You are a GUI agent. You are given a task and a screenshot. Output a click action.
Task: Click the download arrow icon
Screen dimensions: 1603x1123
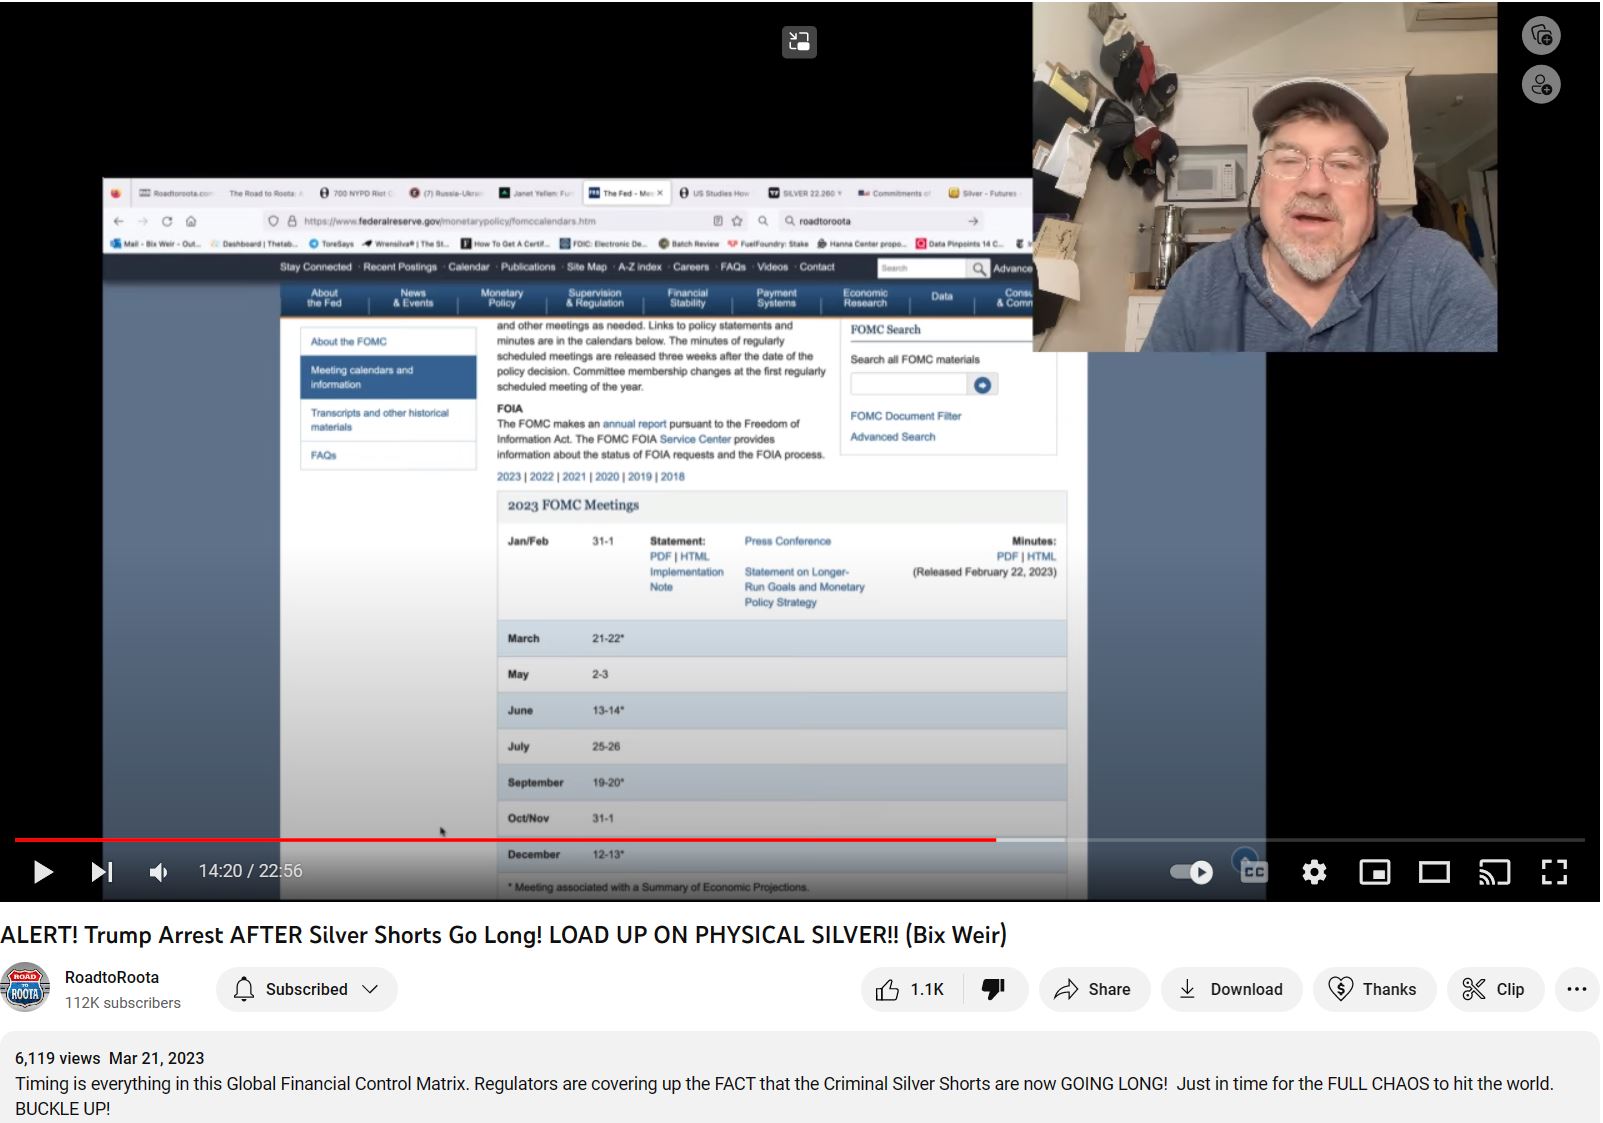point(1187,989)
